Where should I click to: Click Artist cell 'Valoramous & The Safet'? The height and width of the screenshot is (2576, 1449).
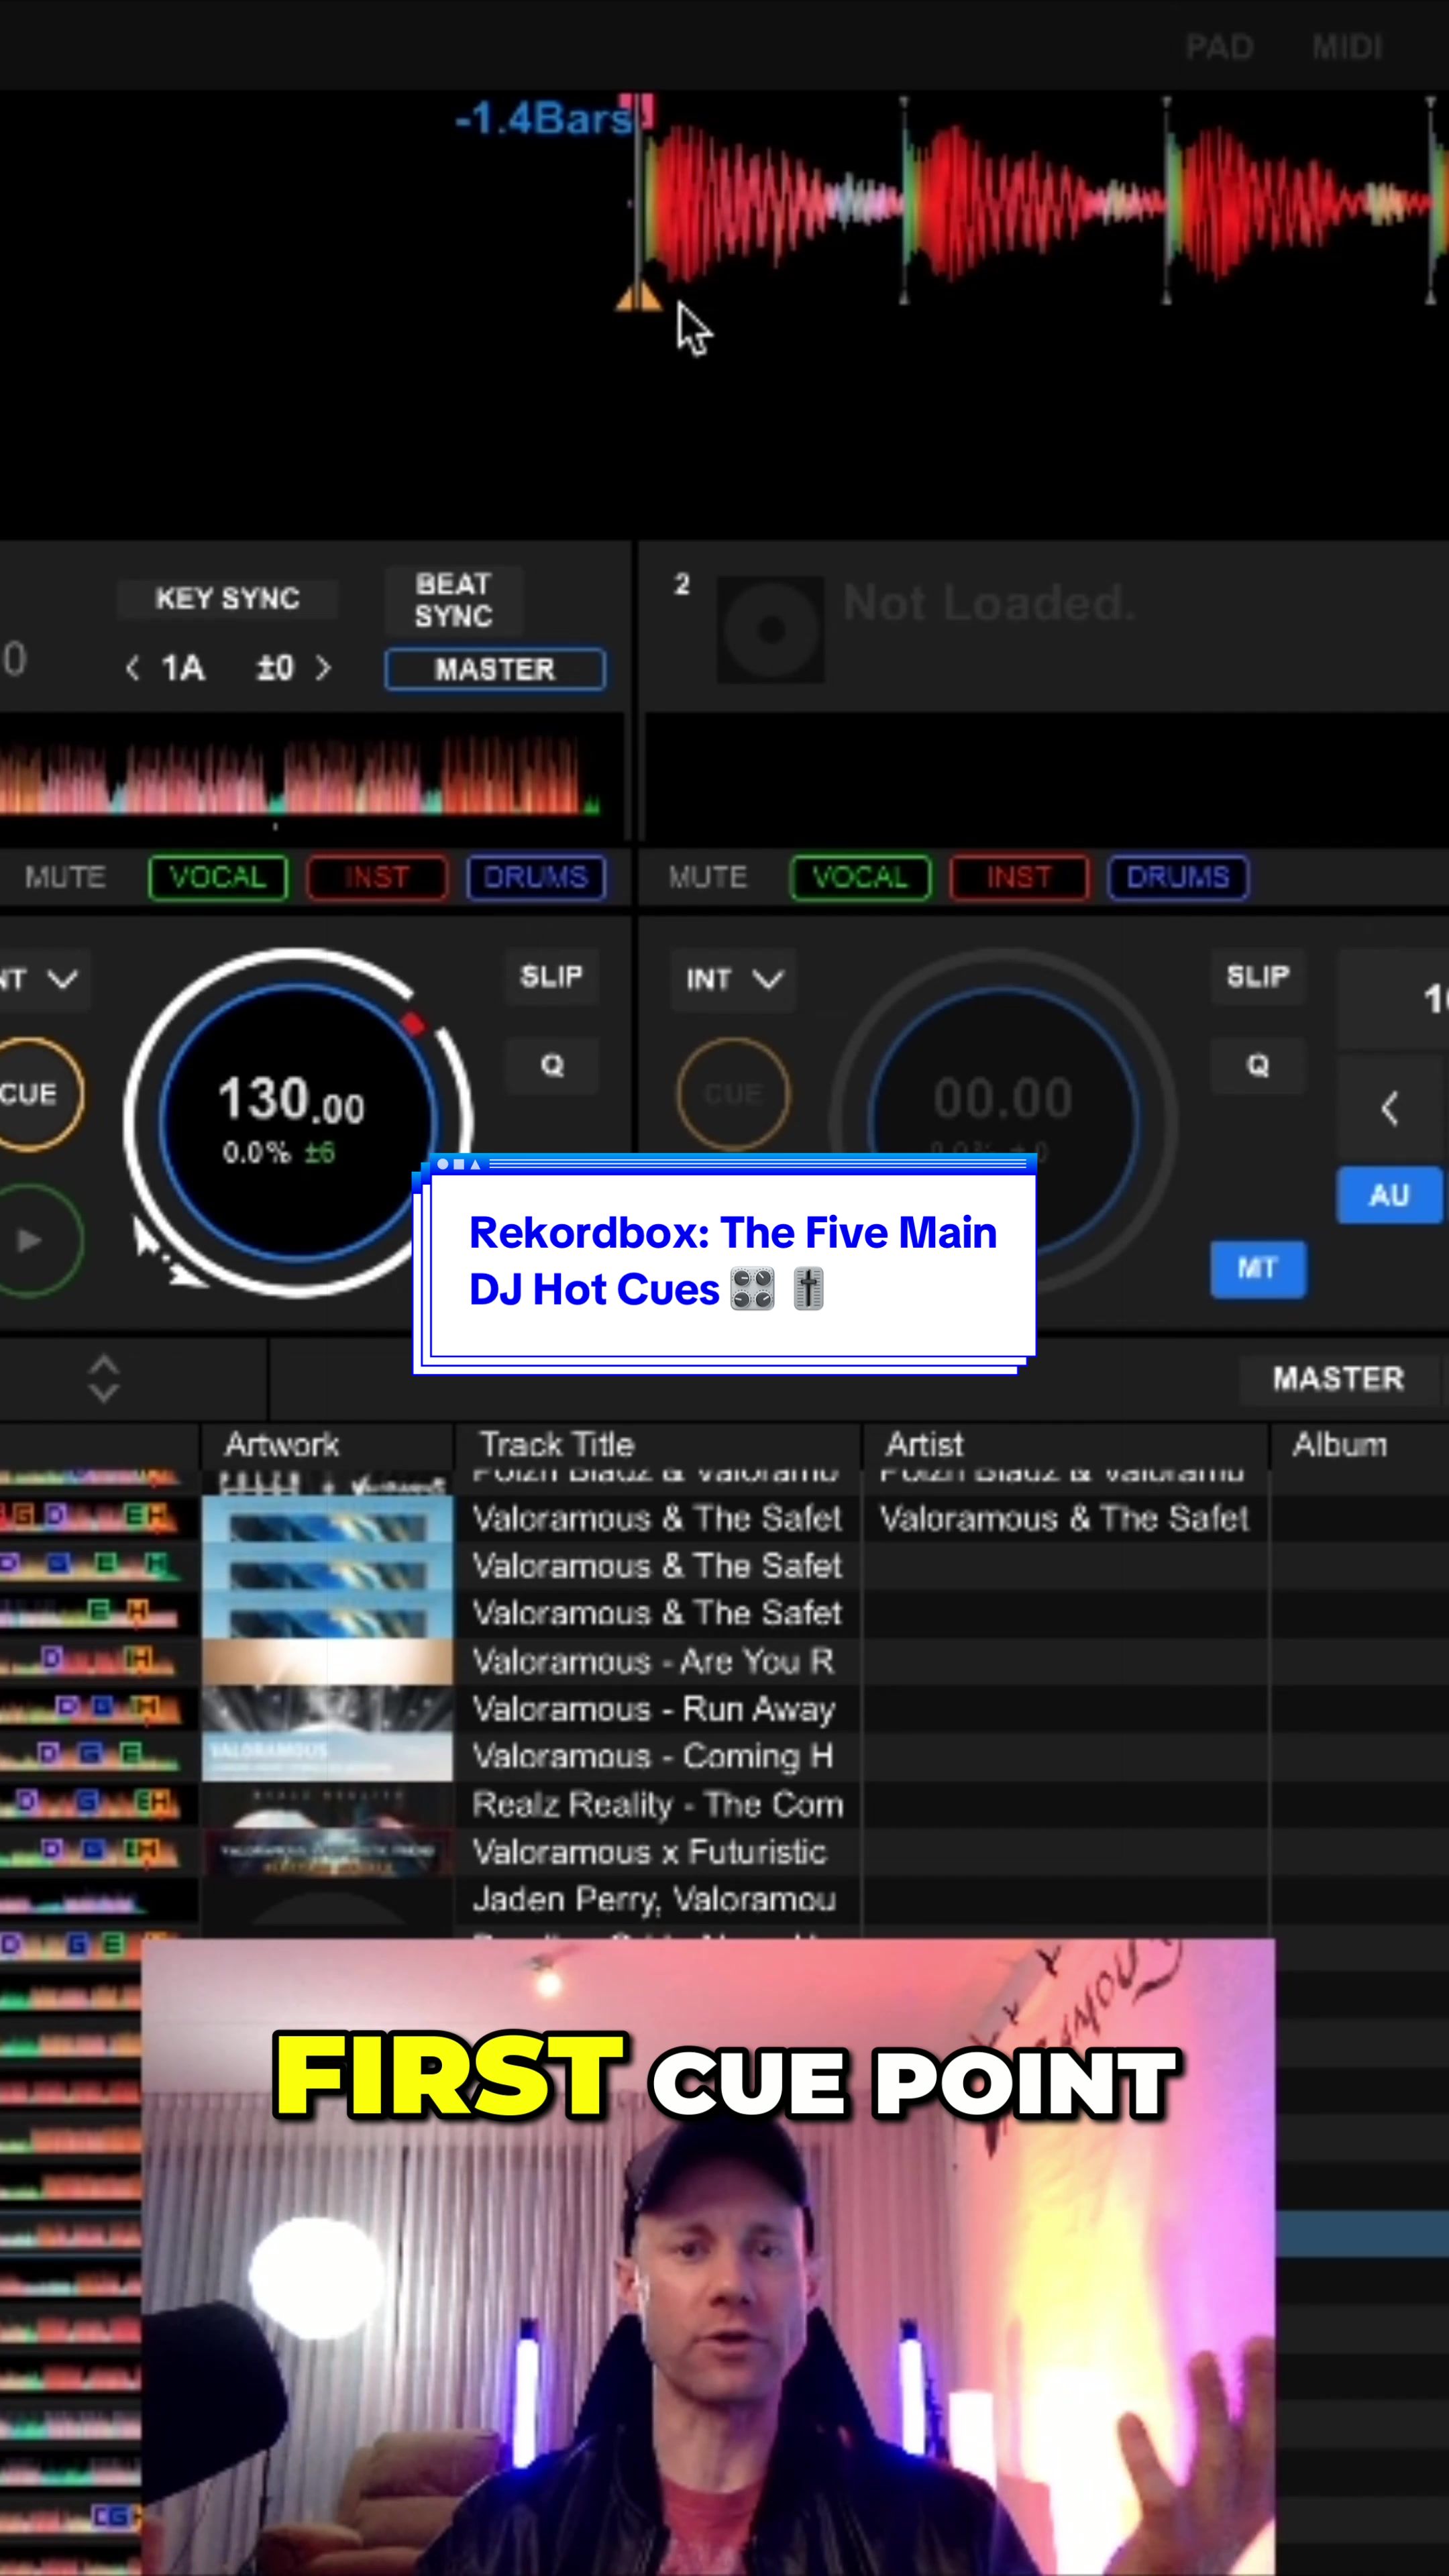1064,1518
